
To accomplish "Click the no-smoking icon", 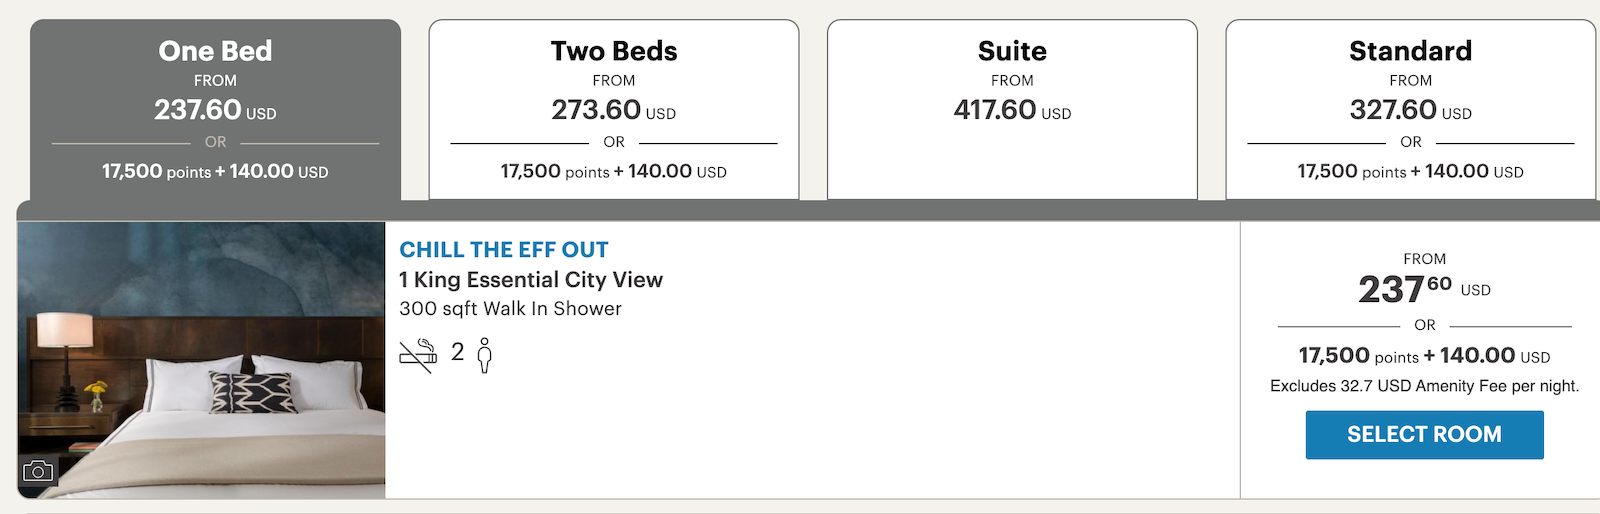I will click(418, 355).
